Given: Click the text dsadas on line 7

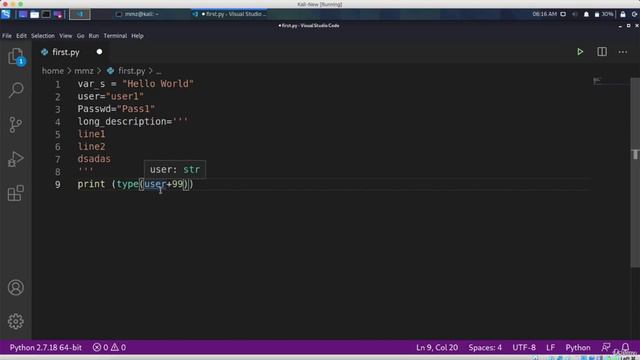Looking at the screenshot, I should click(94, 159).
